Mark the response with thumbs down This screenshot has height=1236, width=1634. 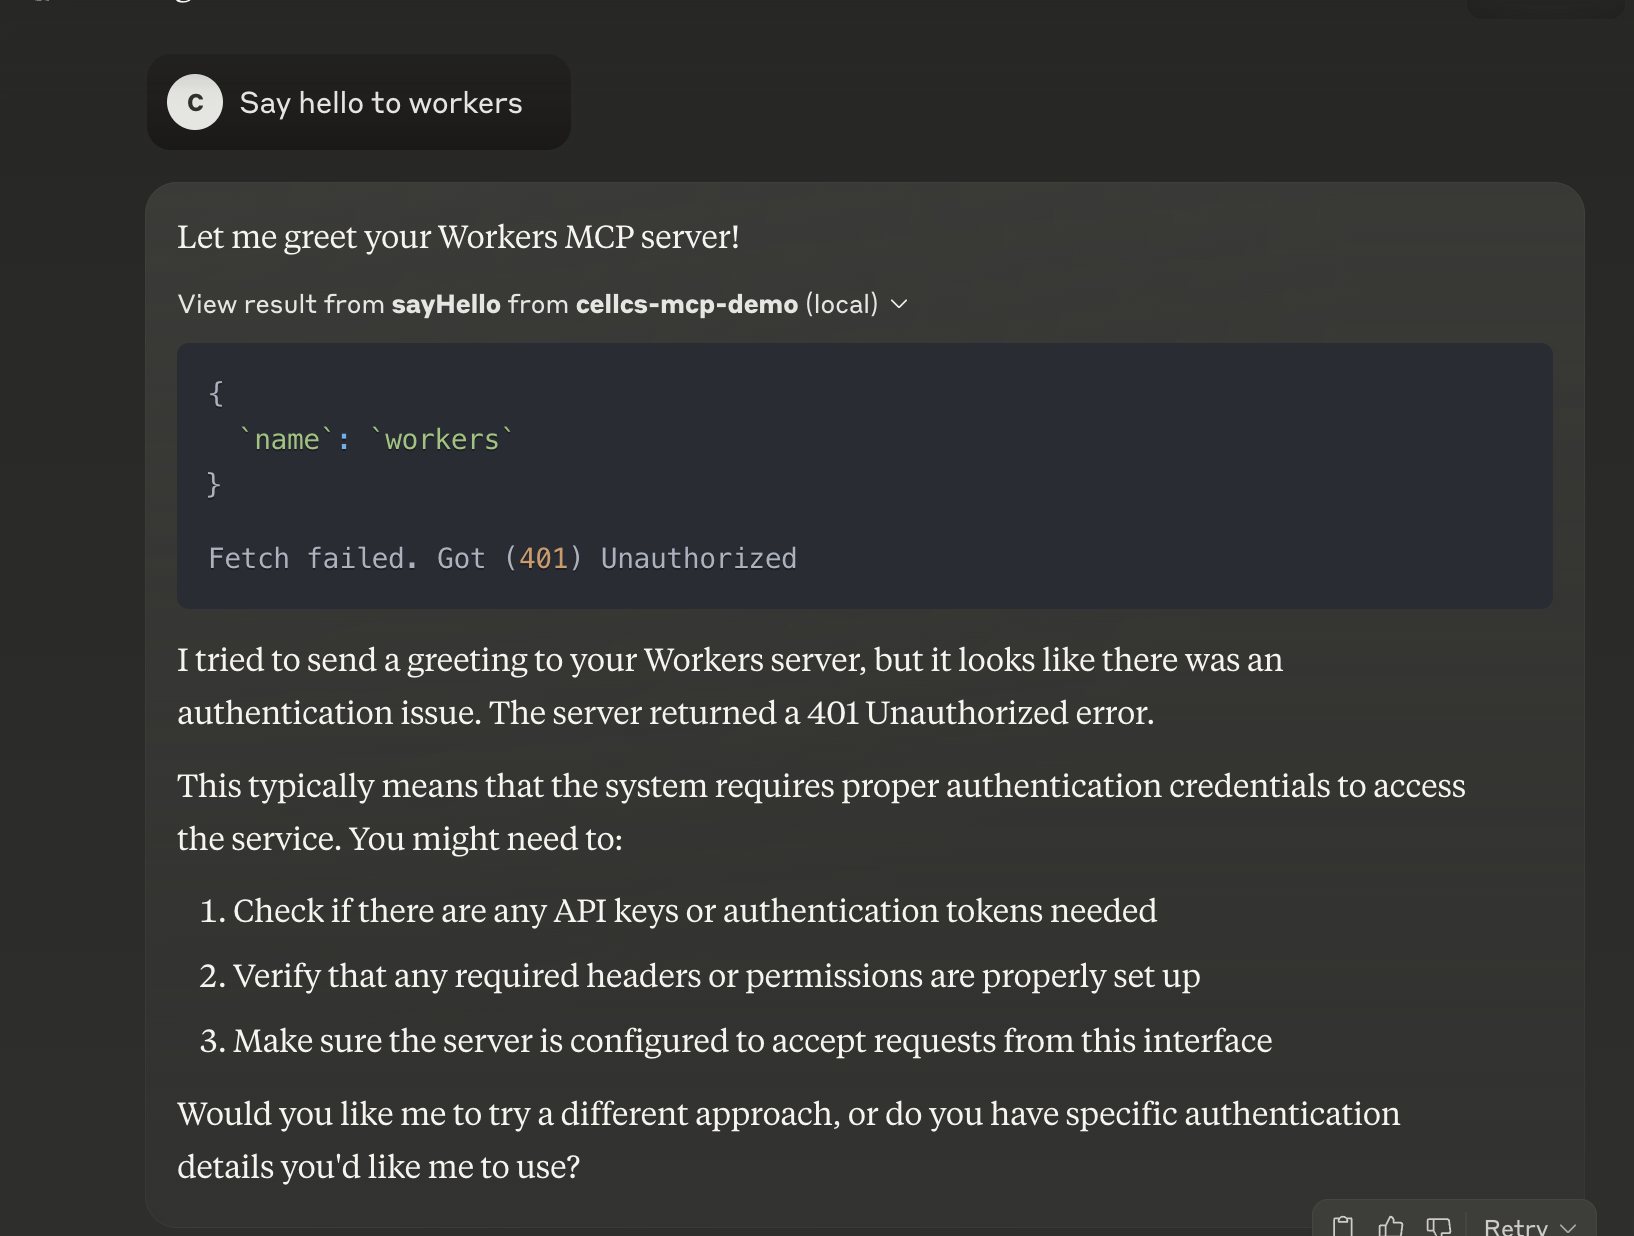click(x=1439, y=1226)
